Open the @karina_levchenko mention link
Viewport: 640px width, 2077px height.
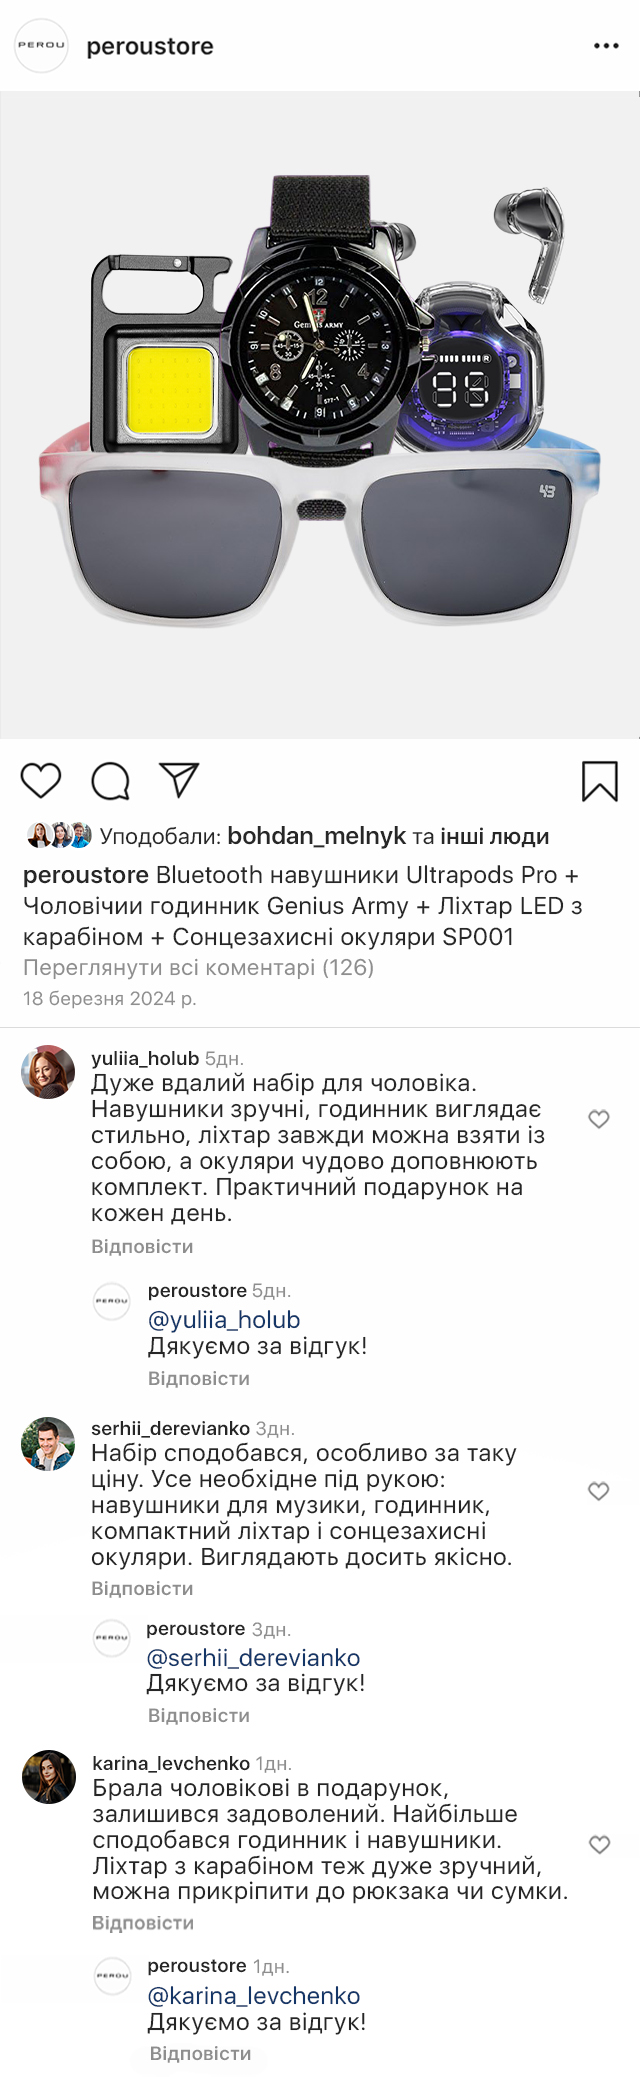(x=254, y=1996)
